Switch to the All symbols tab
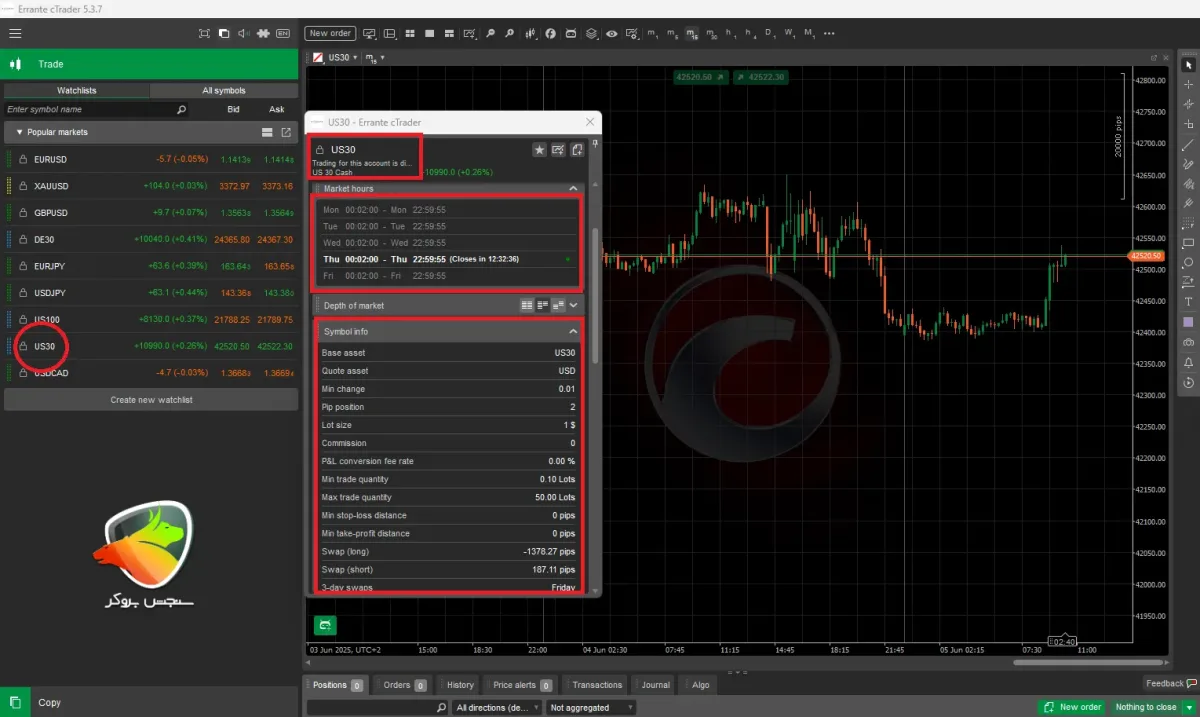1200x717 pixels. pyautogui.click(x=224, y=90)
